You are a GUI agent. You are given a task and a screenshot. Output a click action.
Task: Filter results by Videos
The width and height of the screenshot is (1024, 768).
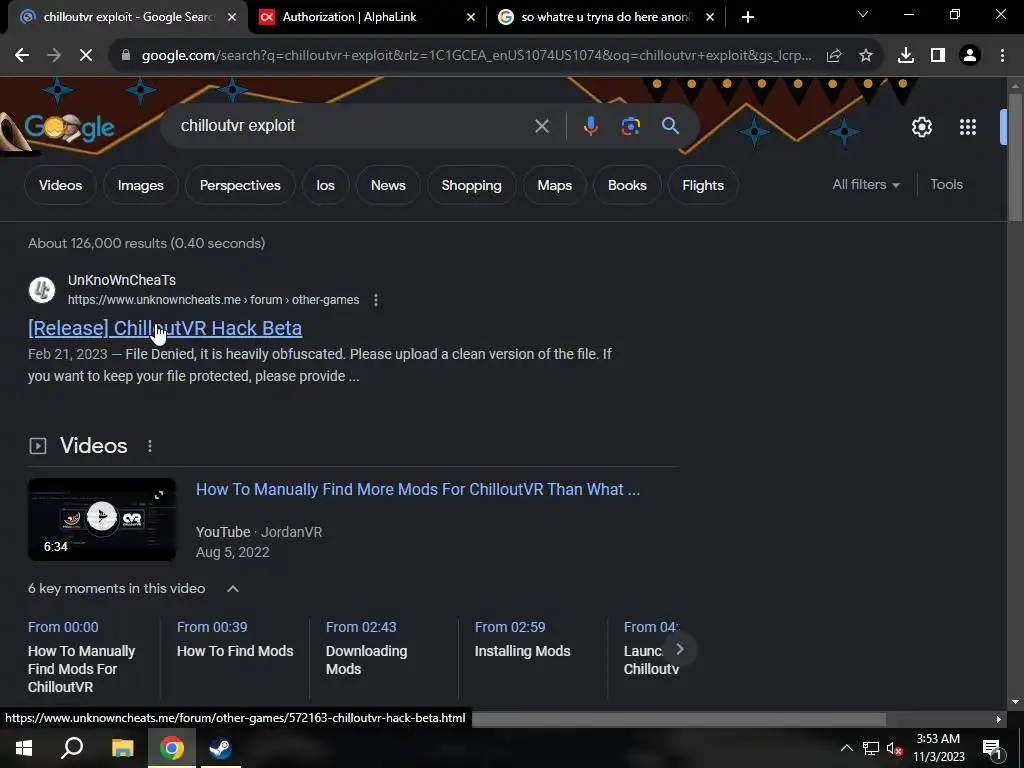pyautogui.click(x=60, y=185)
